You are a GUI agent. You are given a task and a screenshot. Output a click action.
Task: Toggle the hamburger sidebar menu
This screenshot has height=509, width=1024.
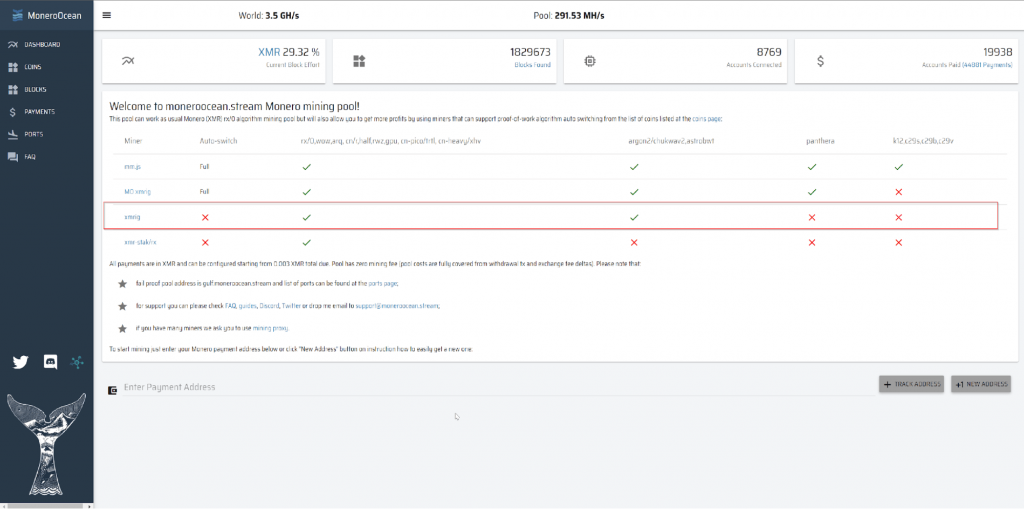coord(107,16)
